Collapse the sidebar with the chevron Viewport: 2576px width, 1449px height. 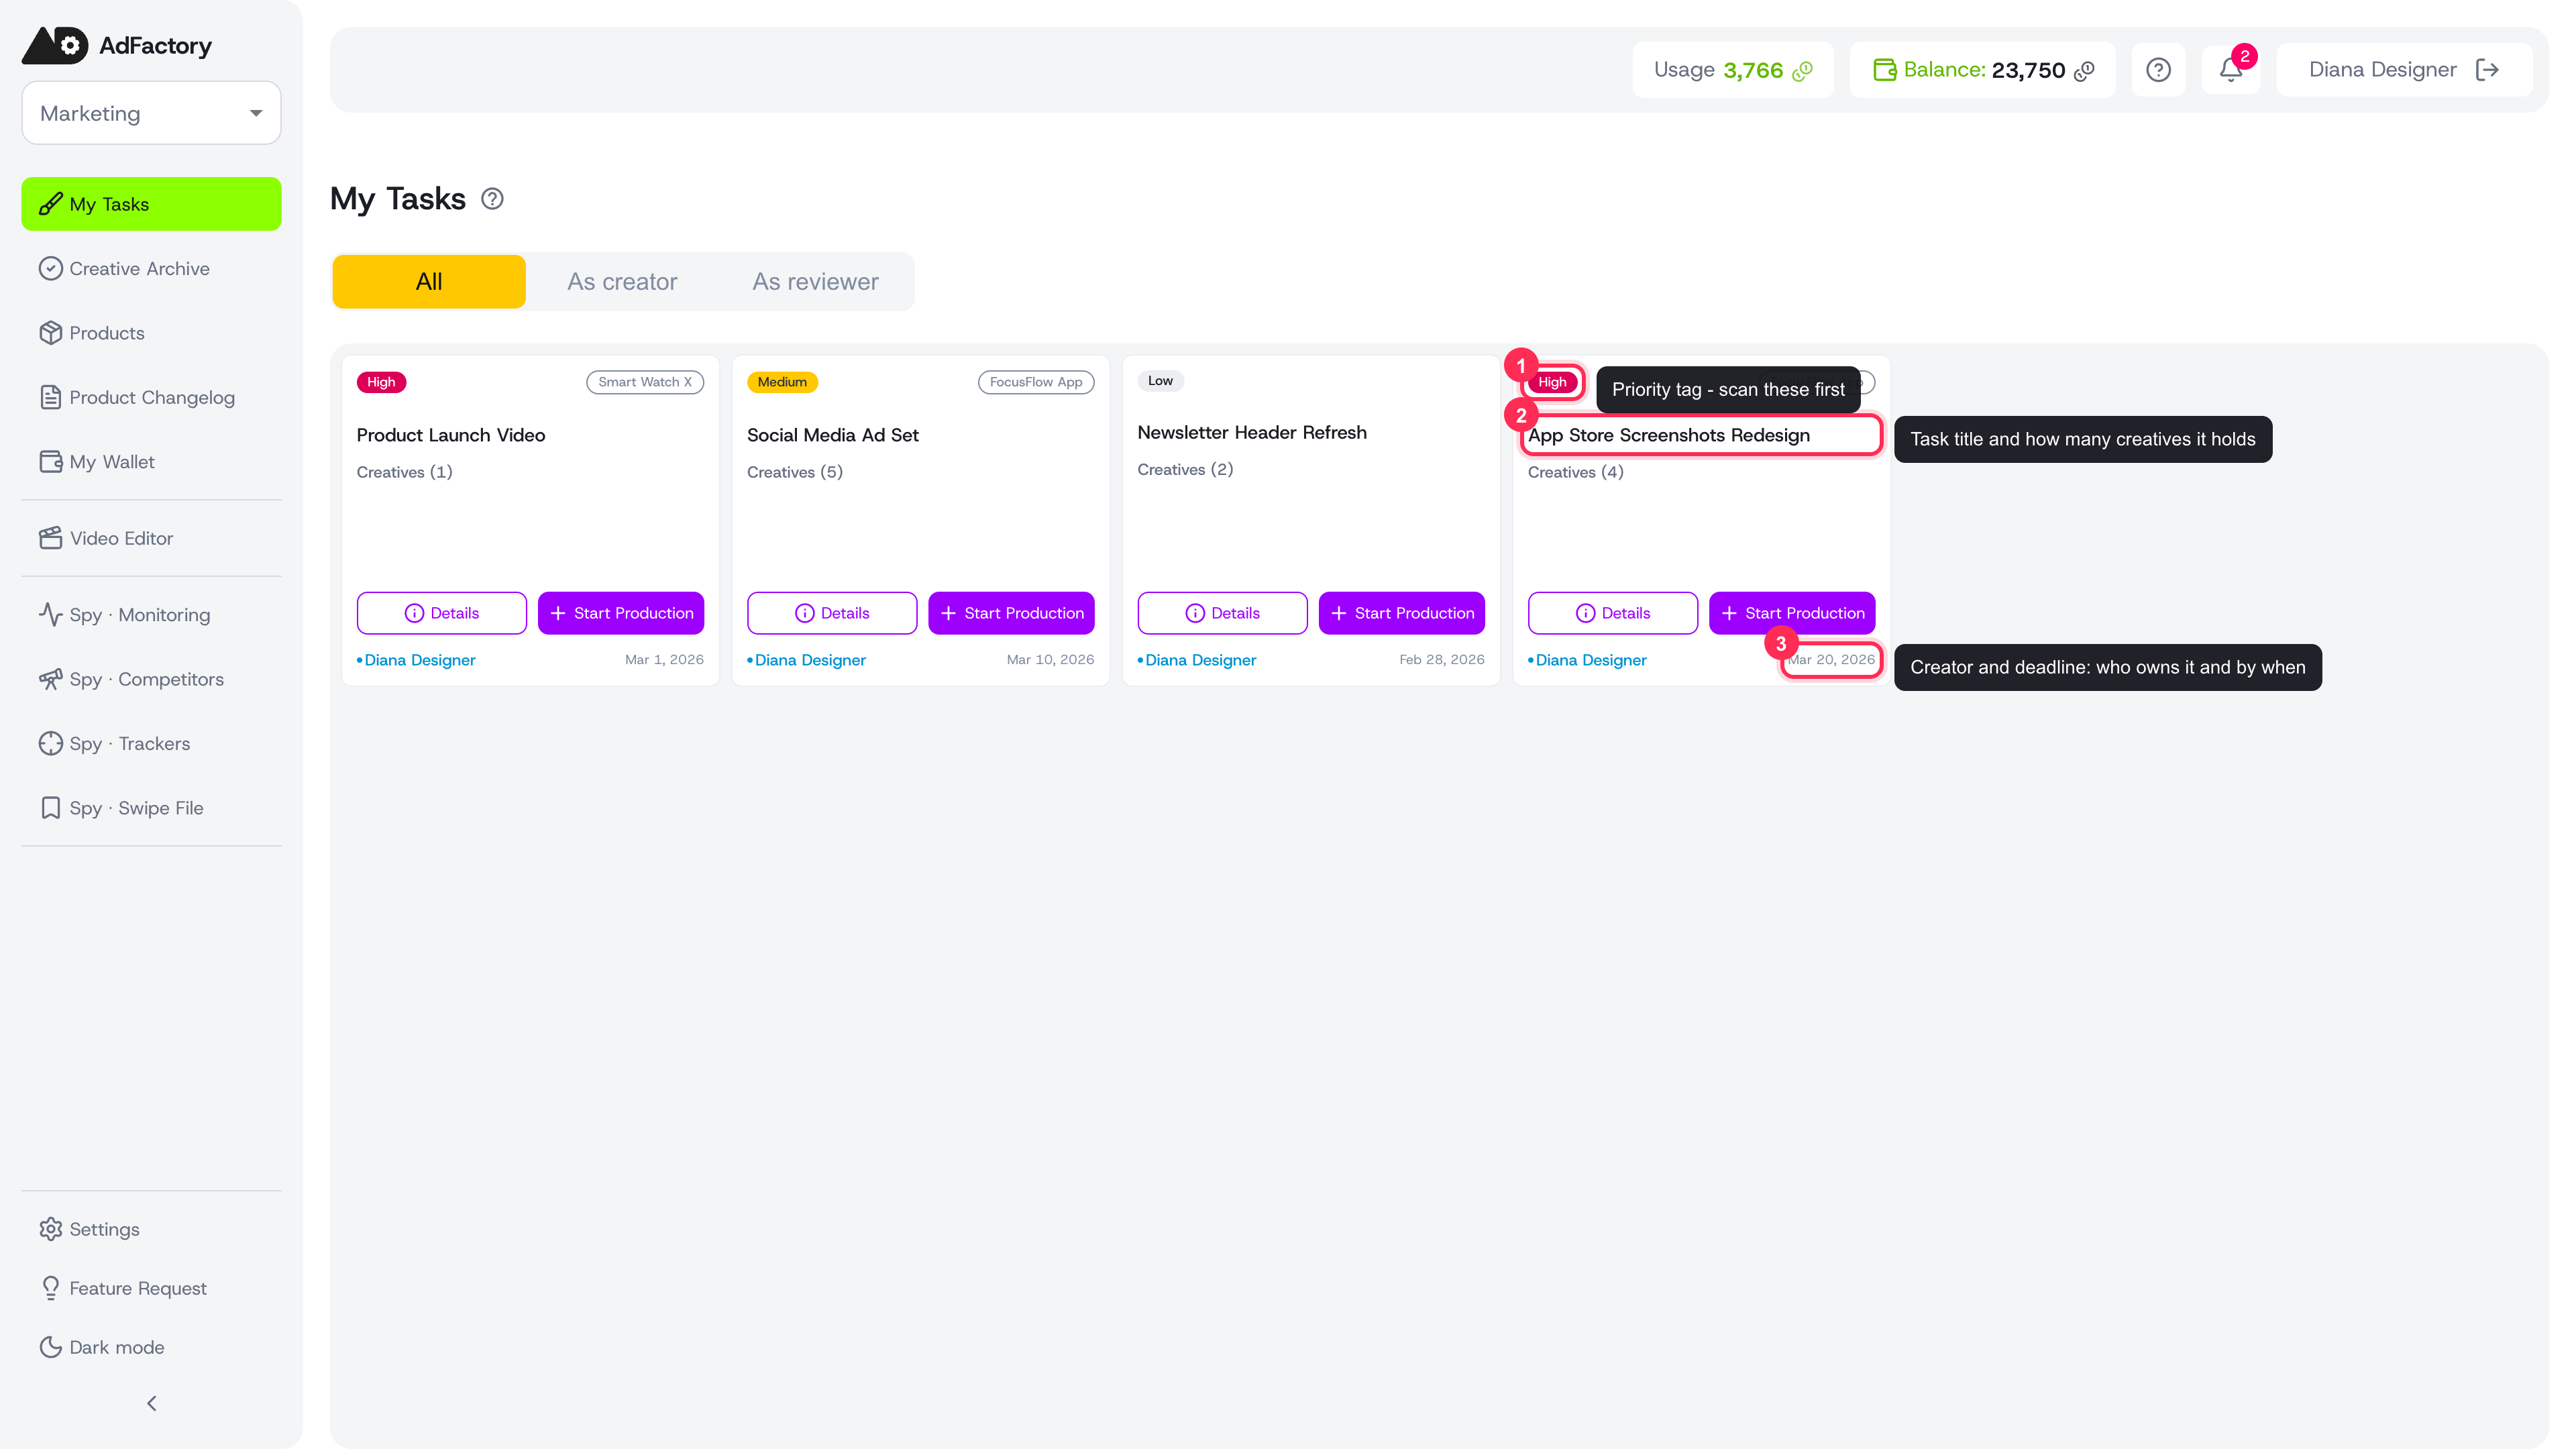pyautogui.click(x=151, y=1403)
